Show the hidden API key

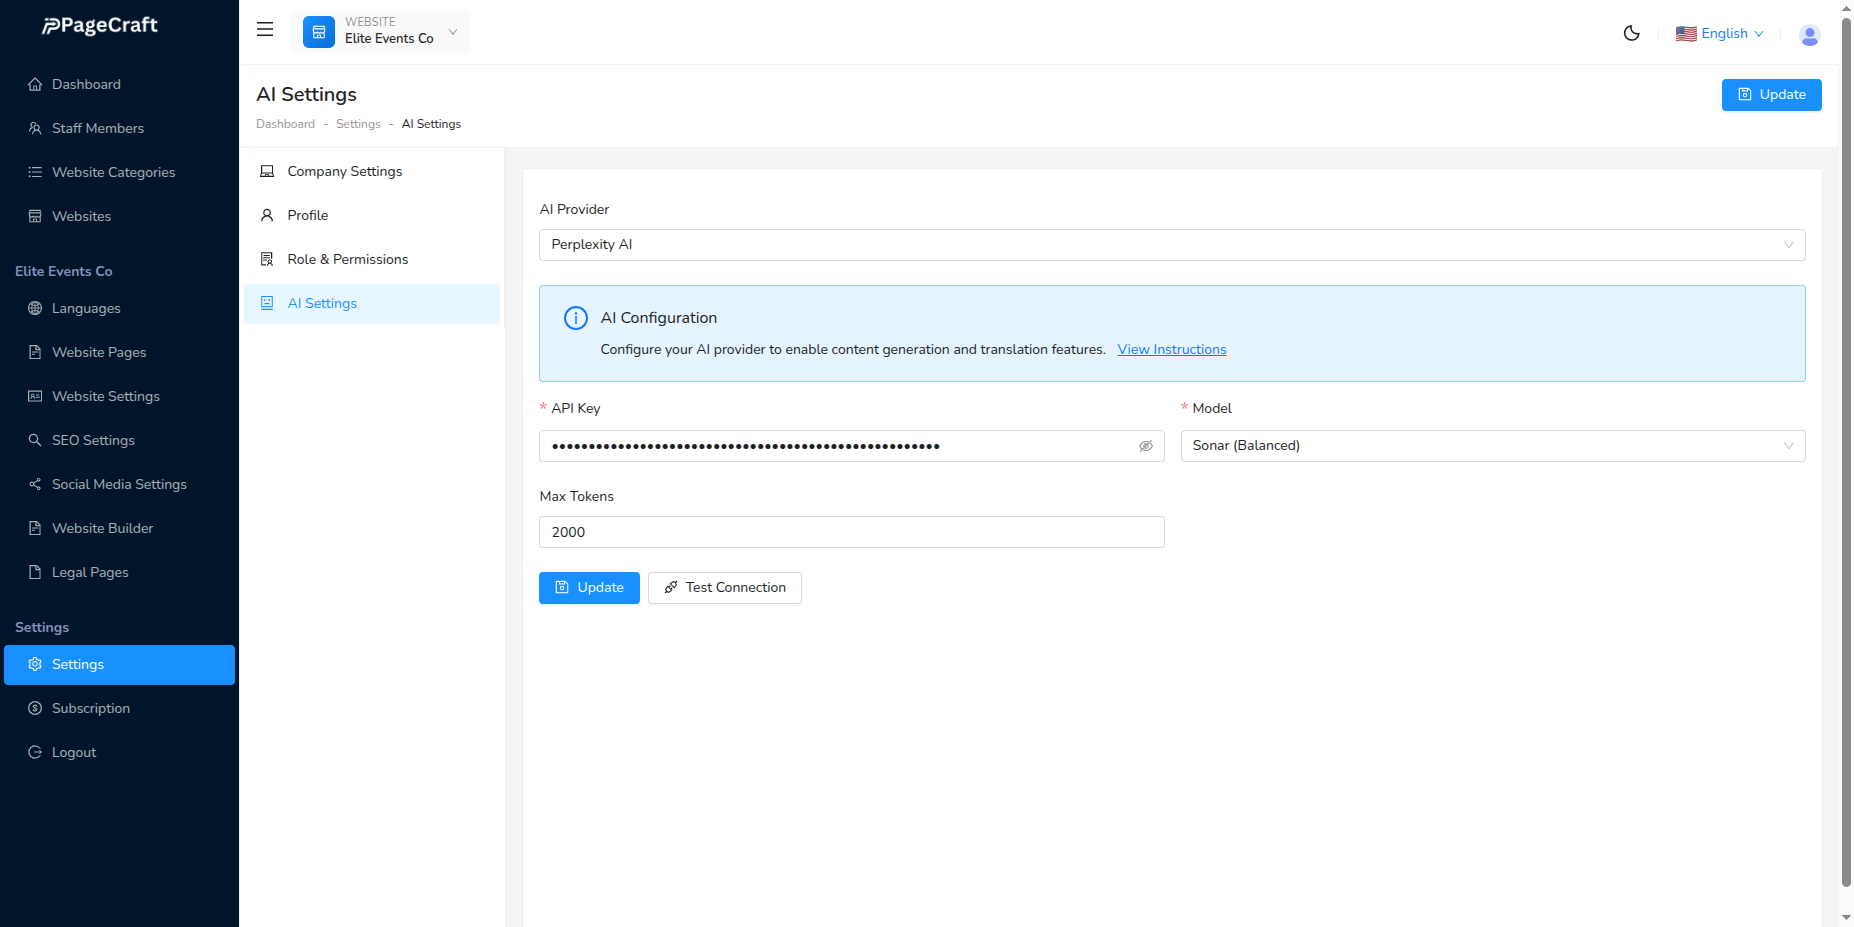[1145, 446]
